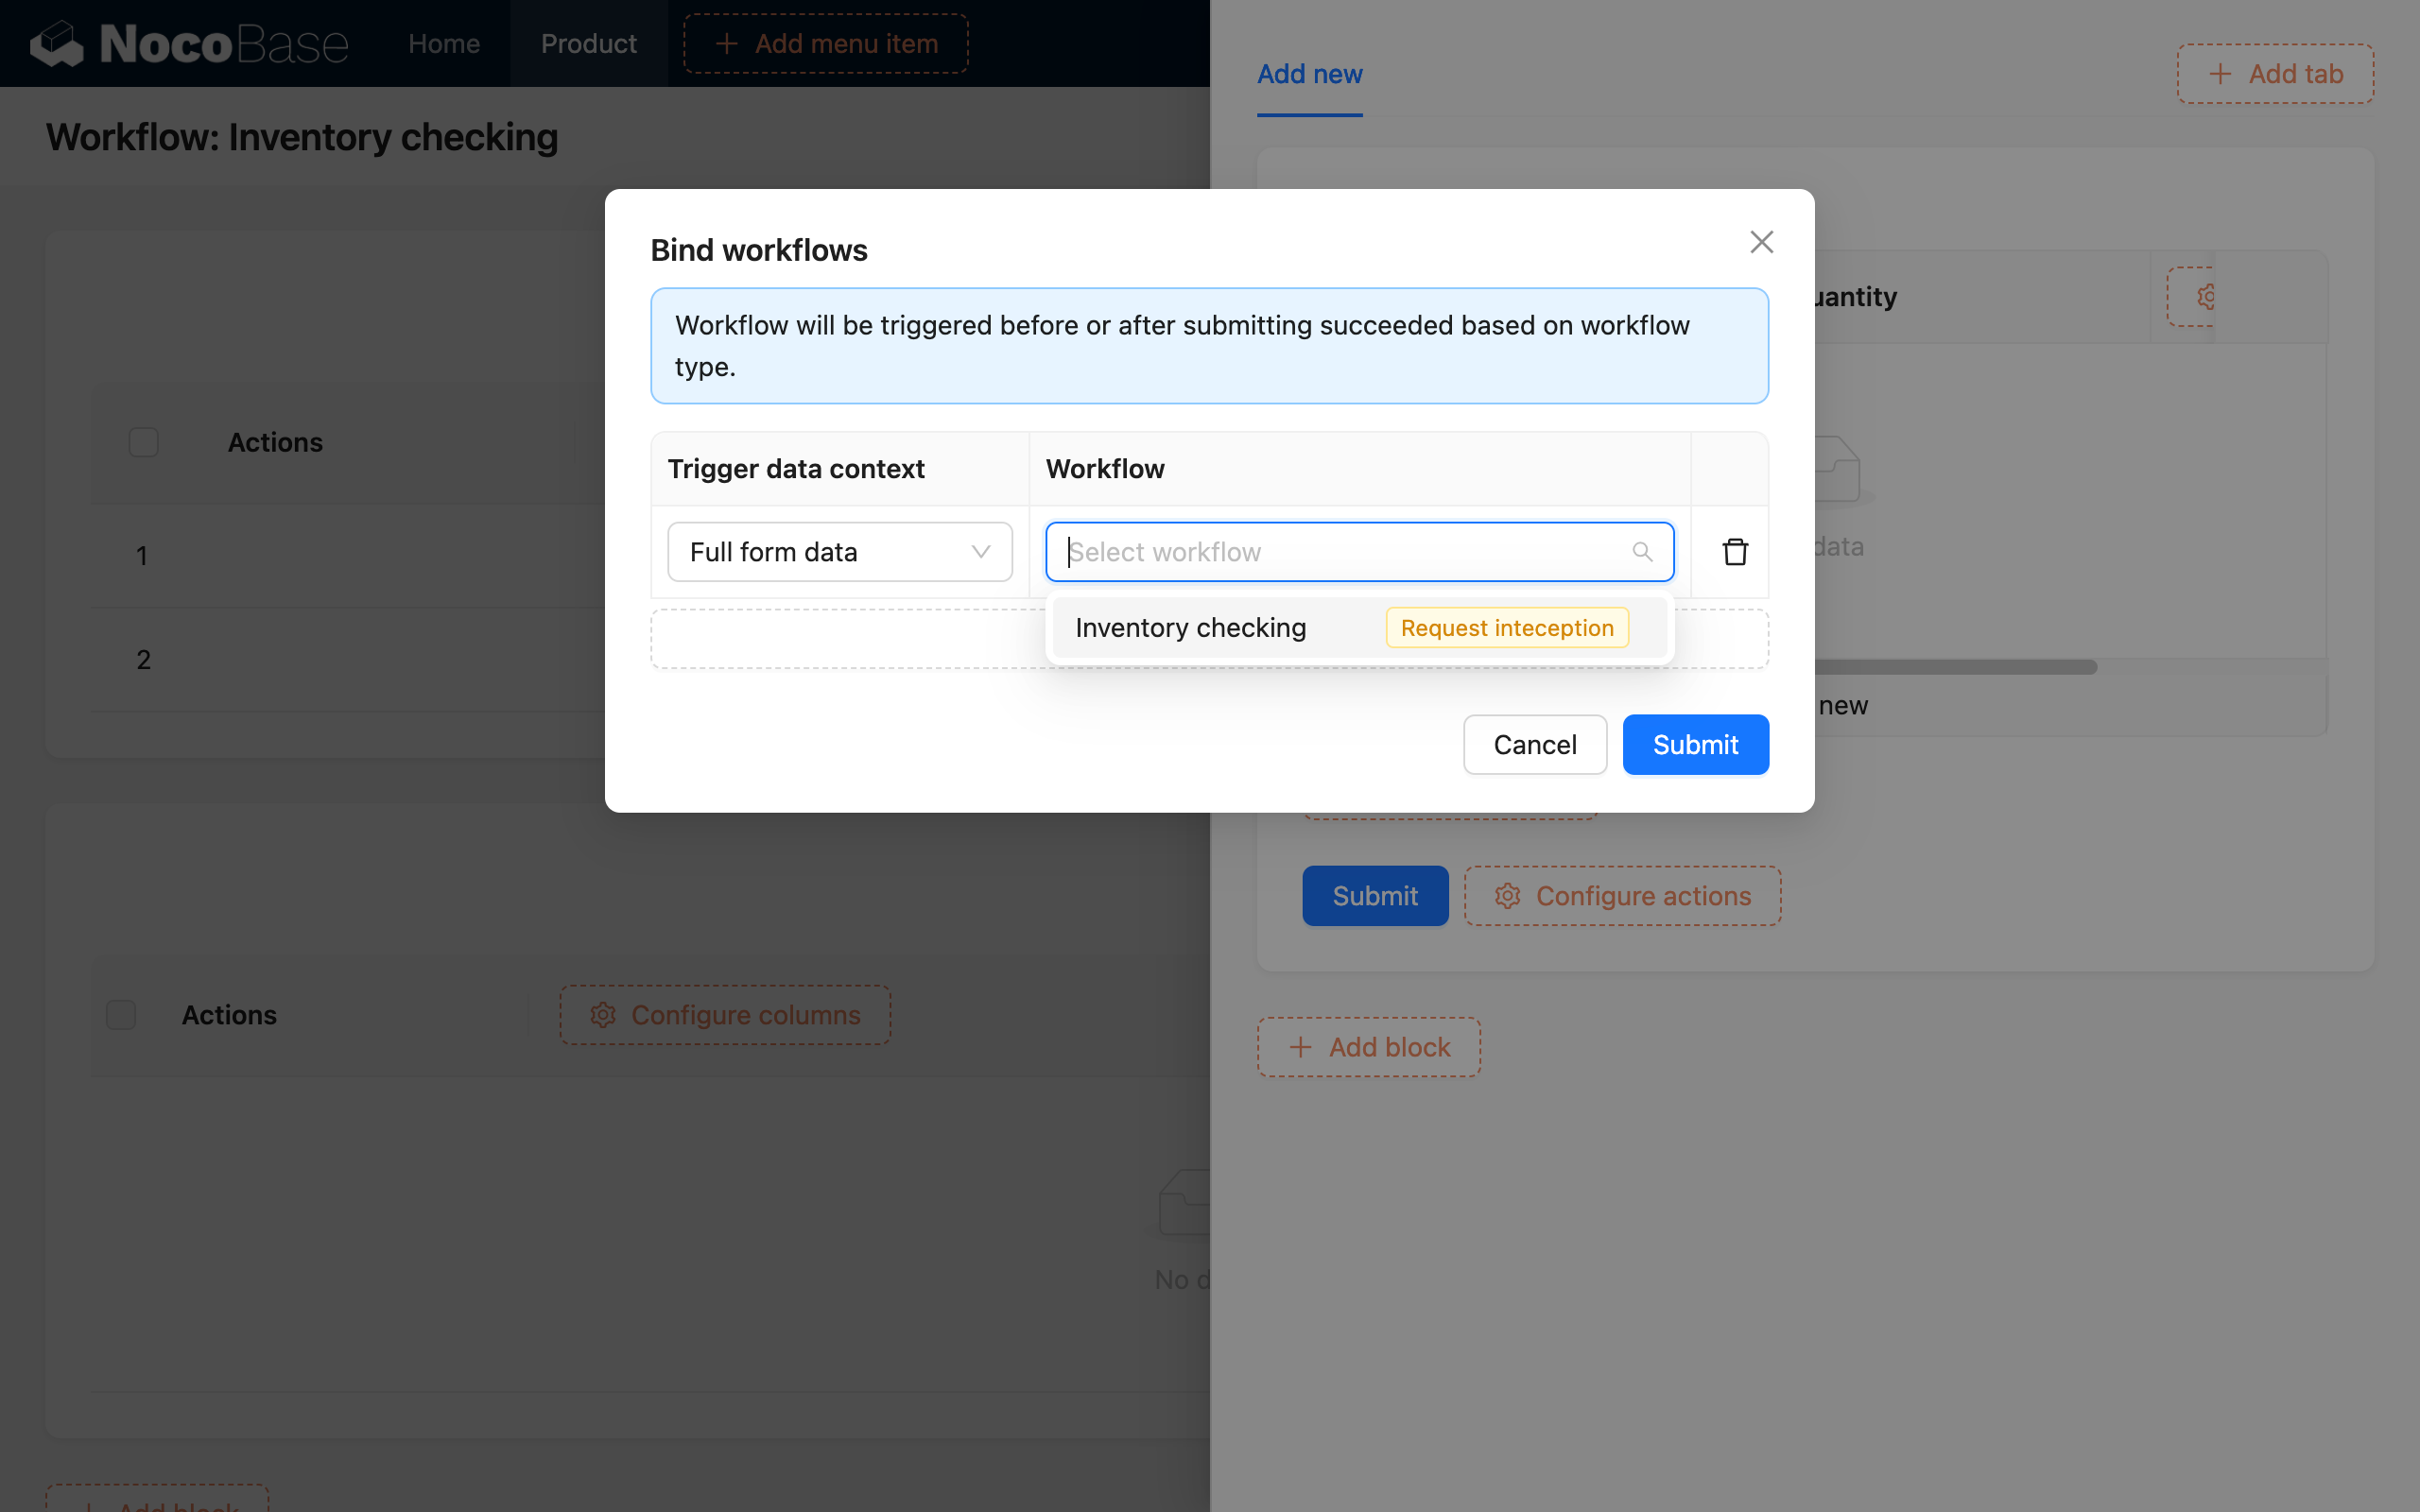The width and height of the screenshot is (2420, 1512).
Task: Check the select-all box in lower Actions table
Action: coord(120,1014)
